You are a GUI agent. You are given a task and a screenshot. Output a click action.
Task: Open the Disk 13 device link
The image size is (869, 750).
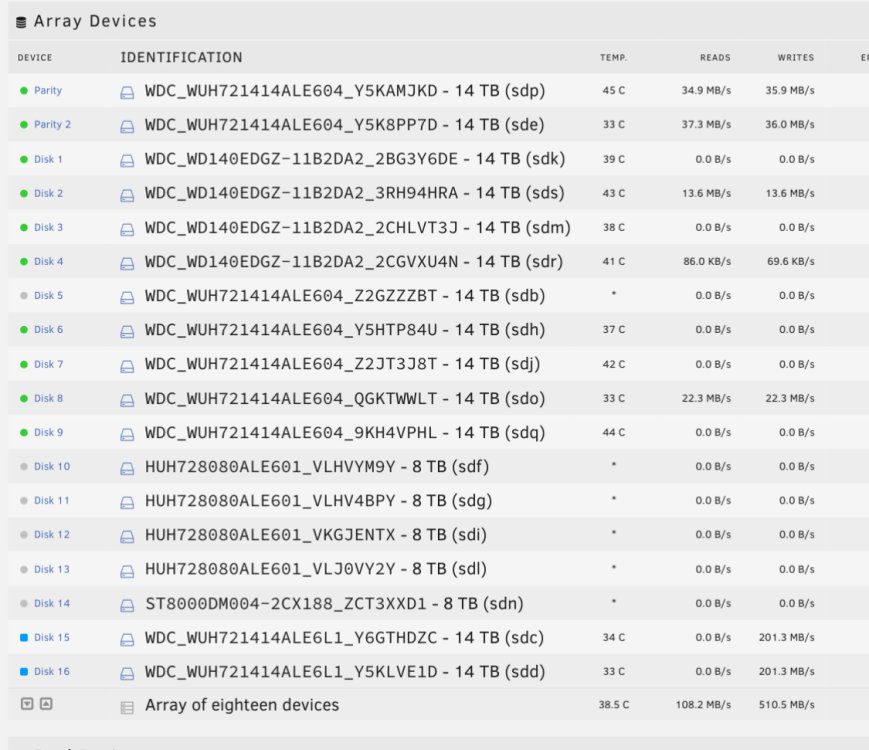coord(52,569)
